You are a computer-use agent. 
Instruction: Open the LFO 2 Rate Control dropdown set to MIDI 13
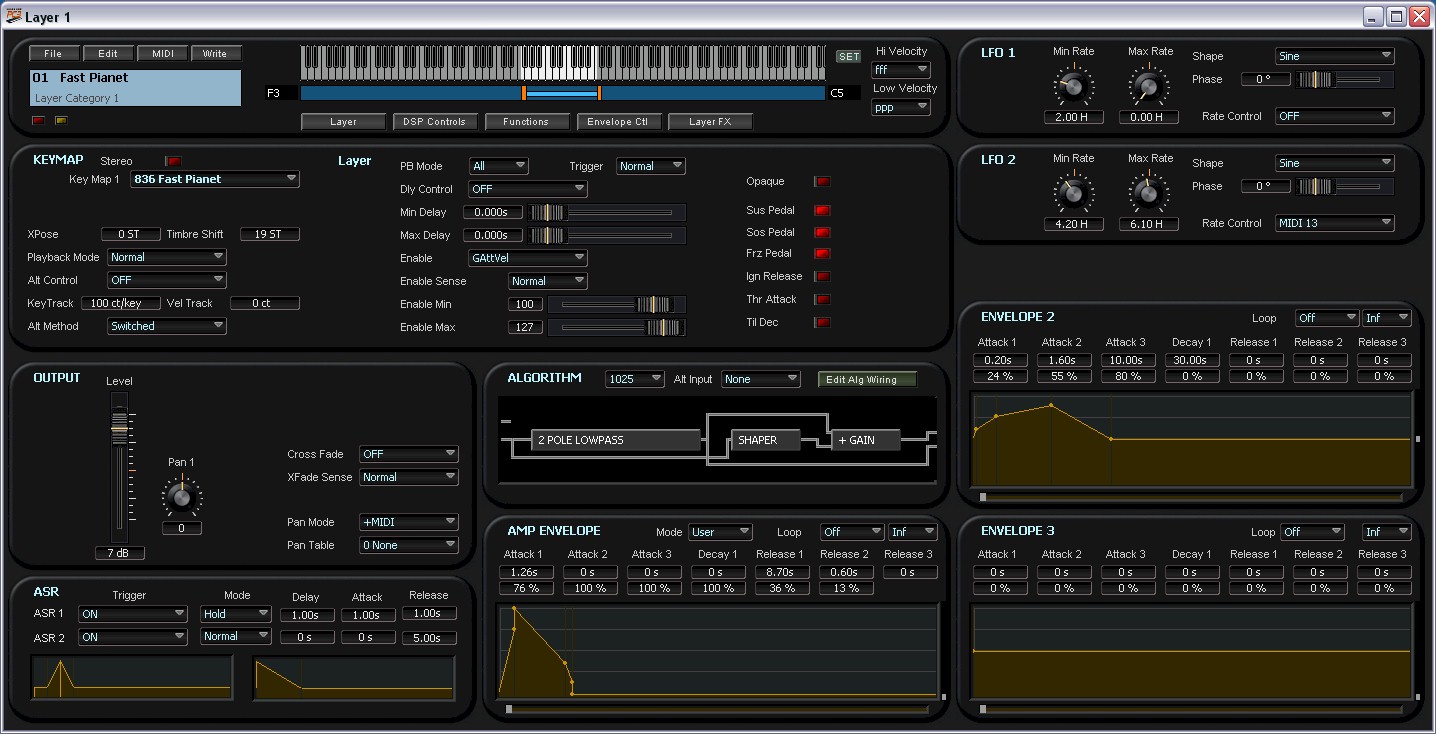[1334, 222]
